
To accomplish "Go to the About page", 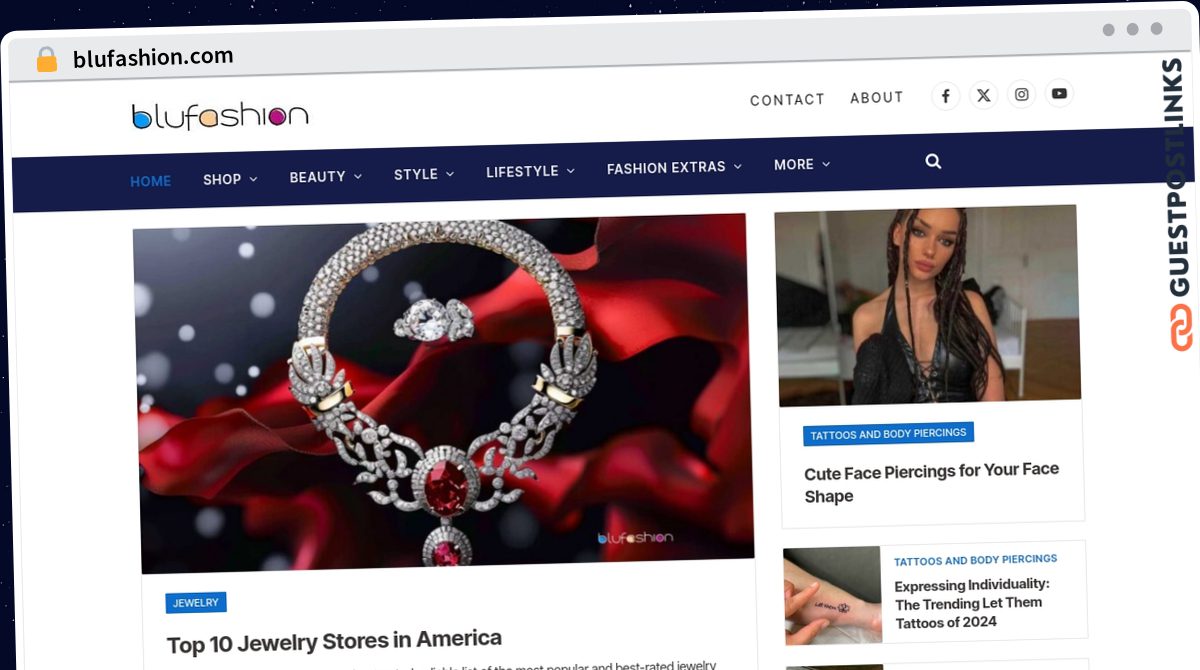I will [877, 97].
